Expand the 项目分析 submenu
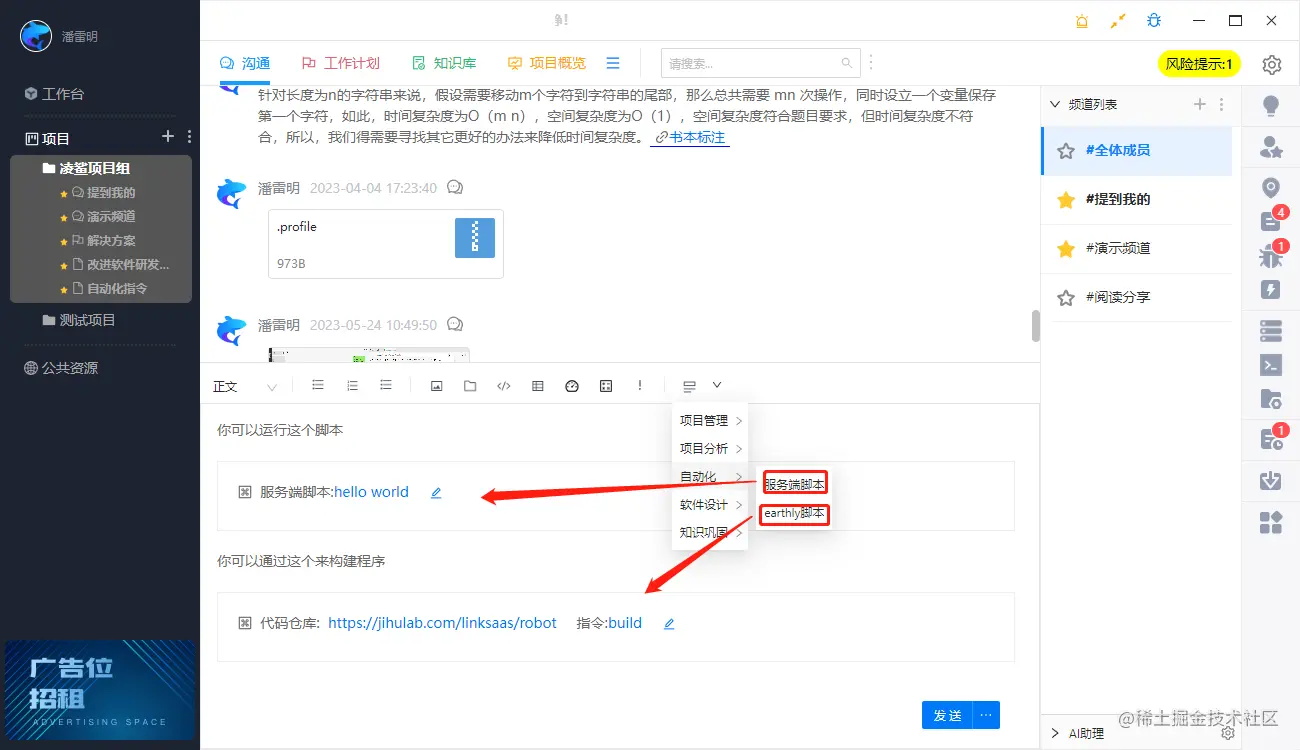 click(710, 449)
